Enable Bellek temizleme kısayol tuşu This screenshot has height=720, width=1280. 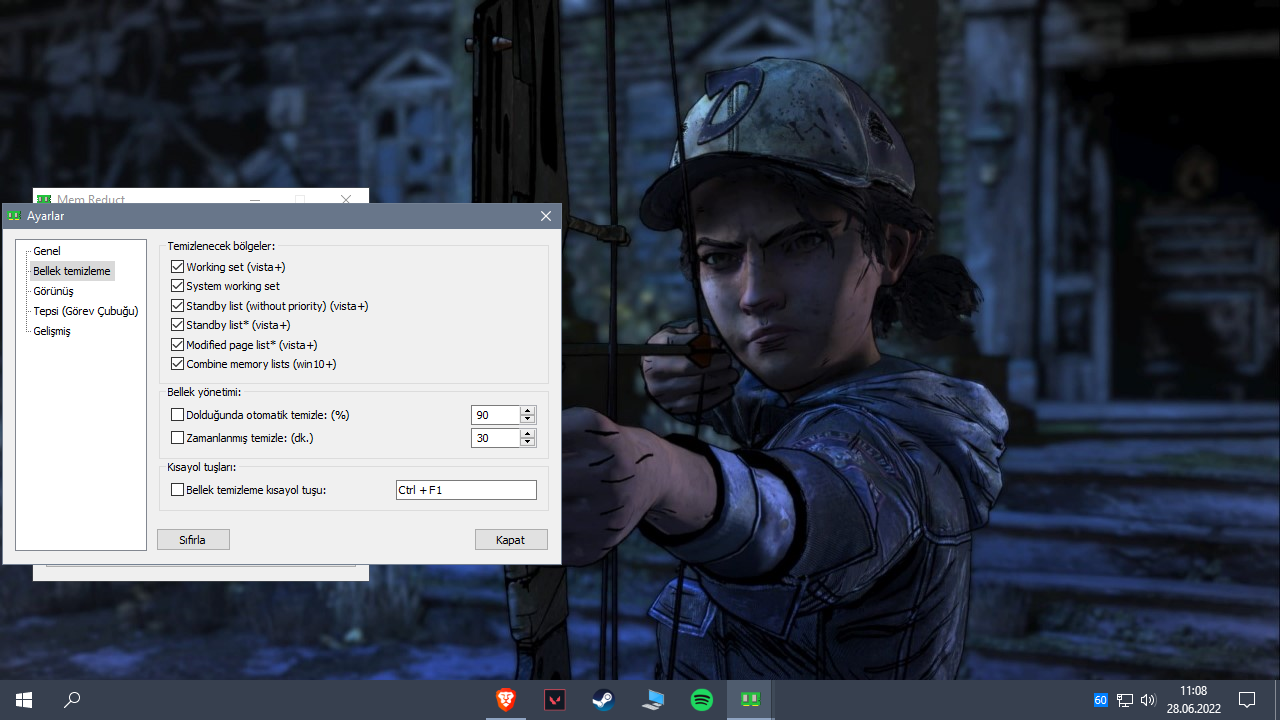coord(178,490)
